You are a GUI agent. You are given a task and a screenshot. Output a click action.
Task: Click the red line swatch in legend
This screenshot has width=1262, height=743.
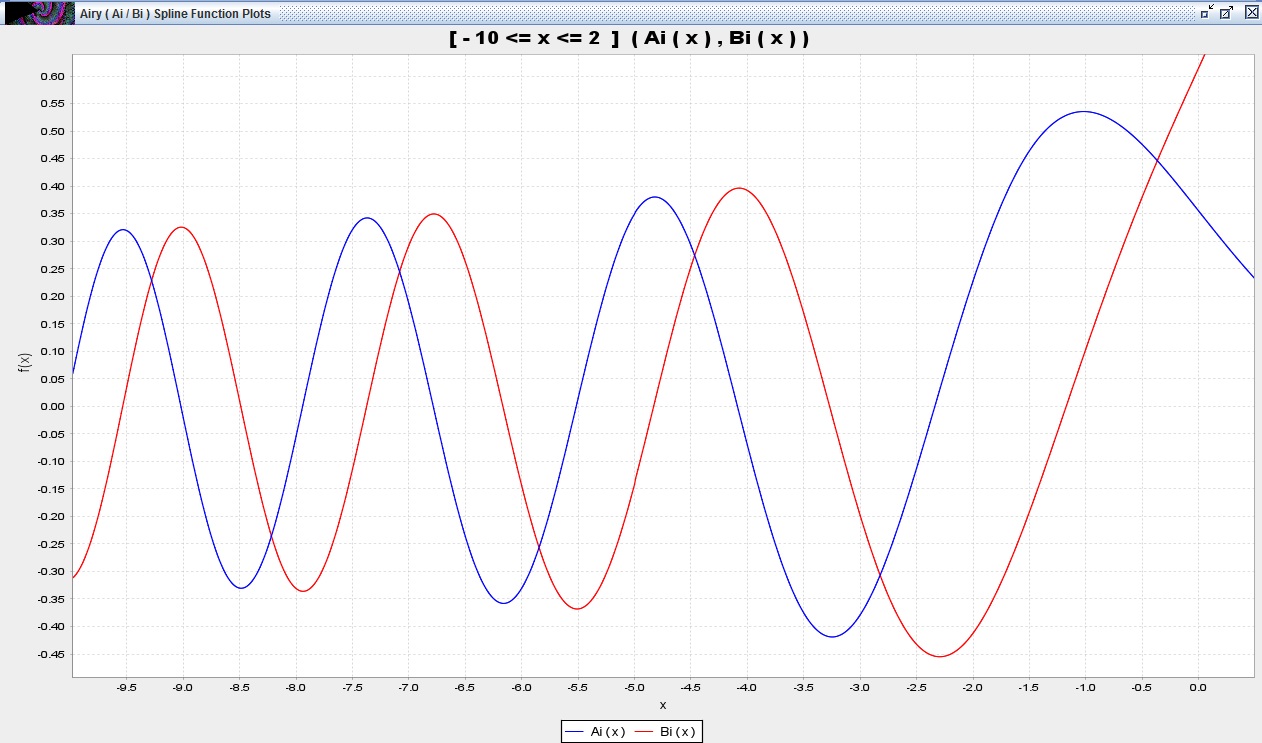tap(645, 732)
